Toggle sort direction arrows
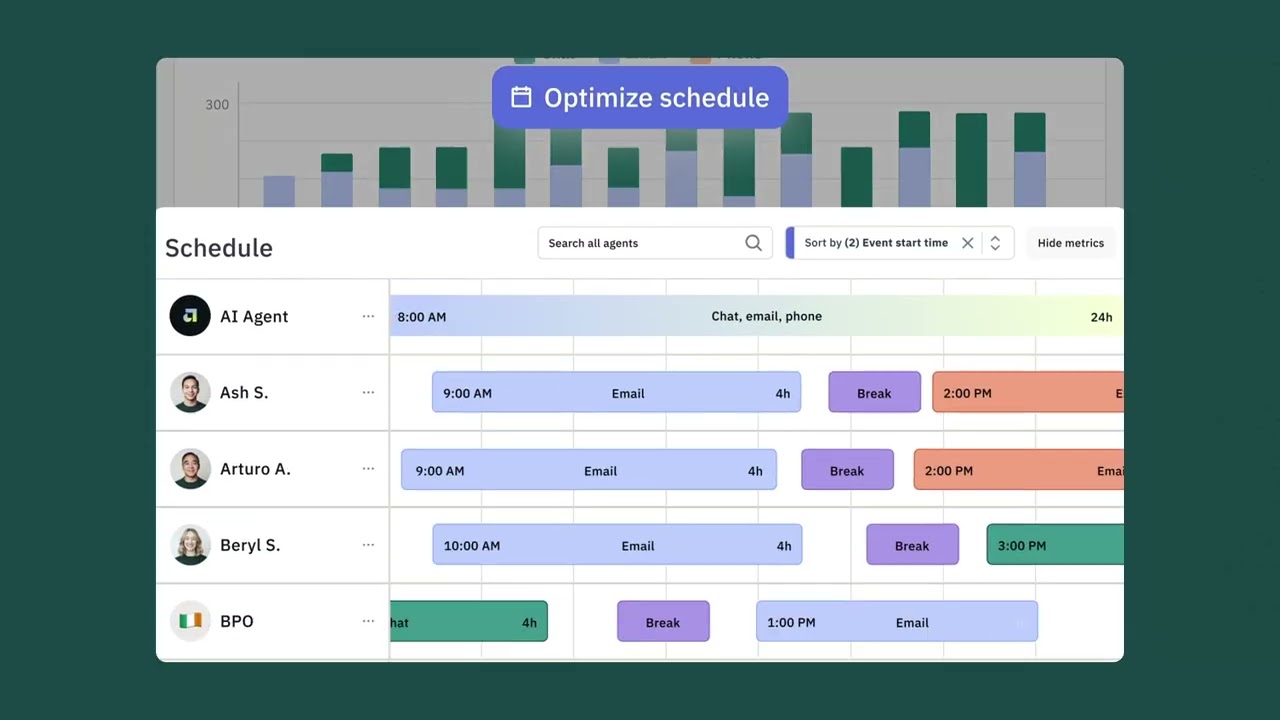The height and width of the screenshot is (720, 1280). coord(995,243)
